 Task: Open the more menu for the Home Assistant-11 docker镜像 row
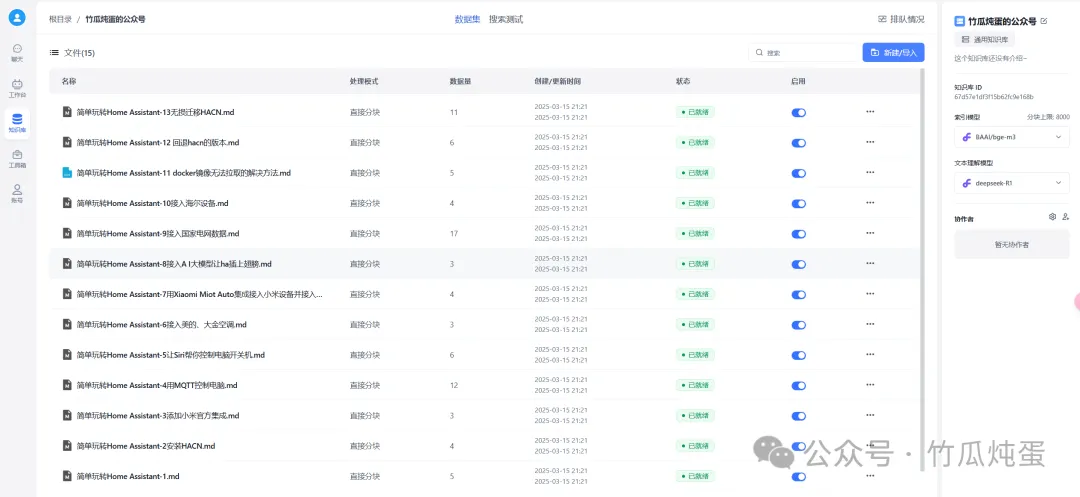(870, 172)
